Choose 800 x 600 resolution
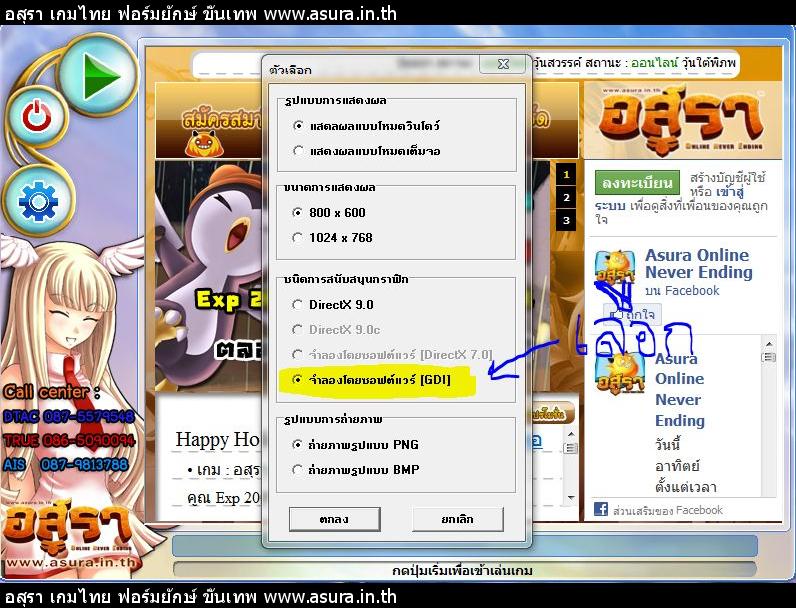The width and height of the screenshot is (796, 608). click(298, 213)
